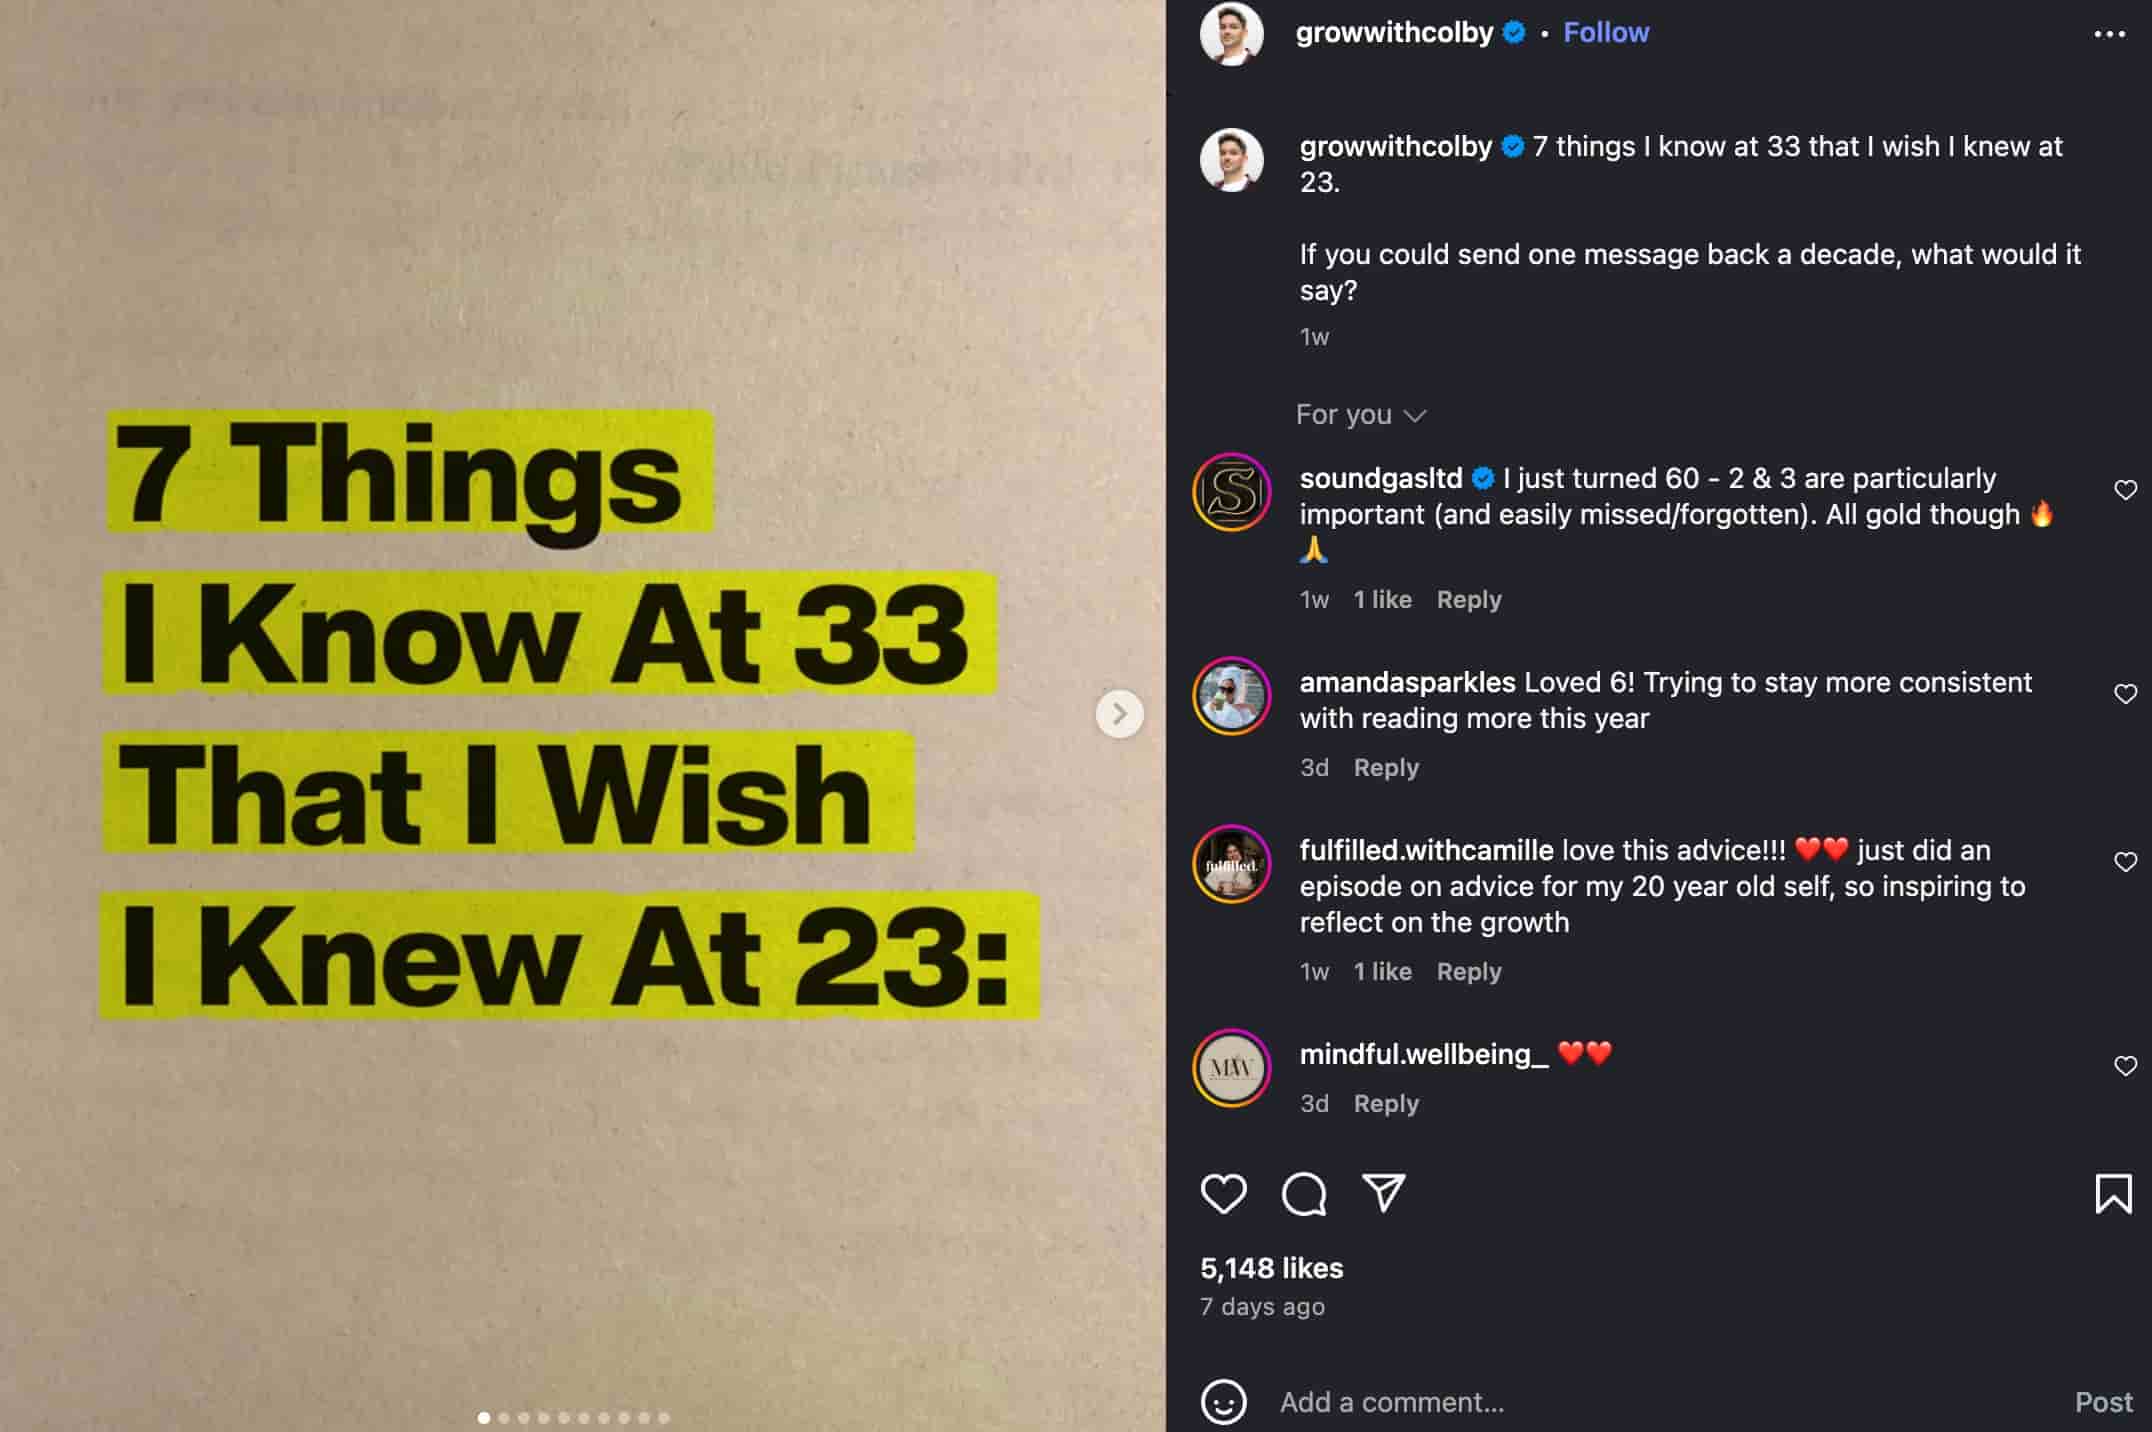Save post with bookmark icon
2152x1432 pixels.
coord(2113,1194)
